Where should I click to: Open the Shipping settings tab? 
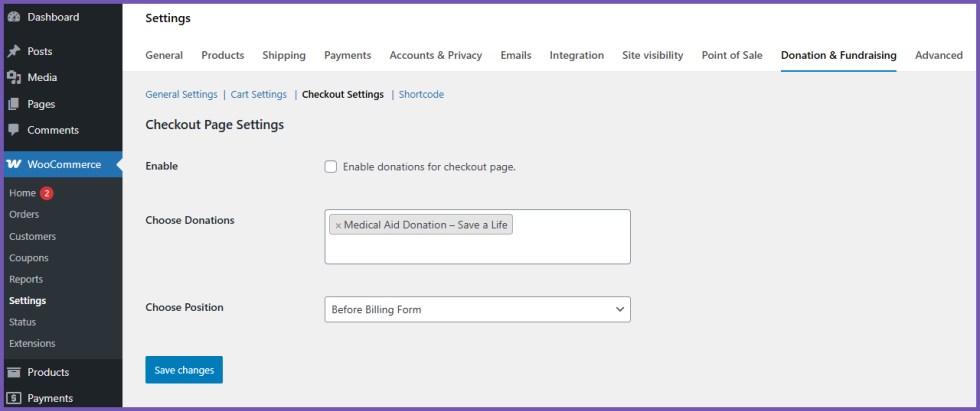click(284, 55)
